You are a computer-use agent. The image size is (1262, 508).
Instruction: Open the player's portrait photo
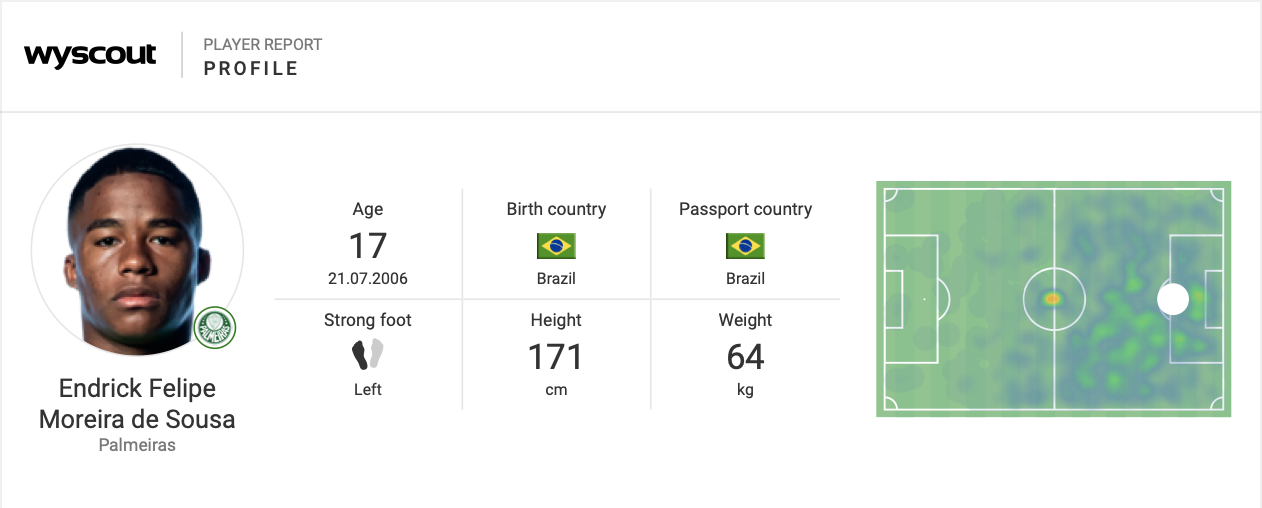pos(136,250)
